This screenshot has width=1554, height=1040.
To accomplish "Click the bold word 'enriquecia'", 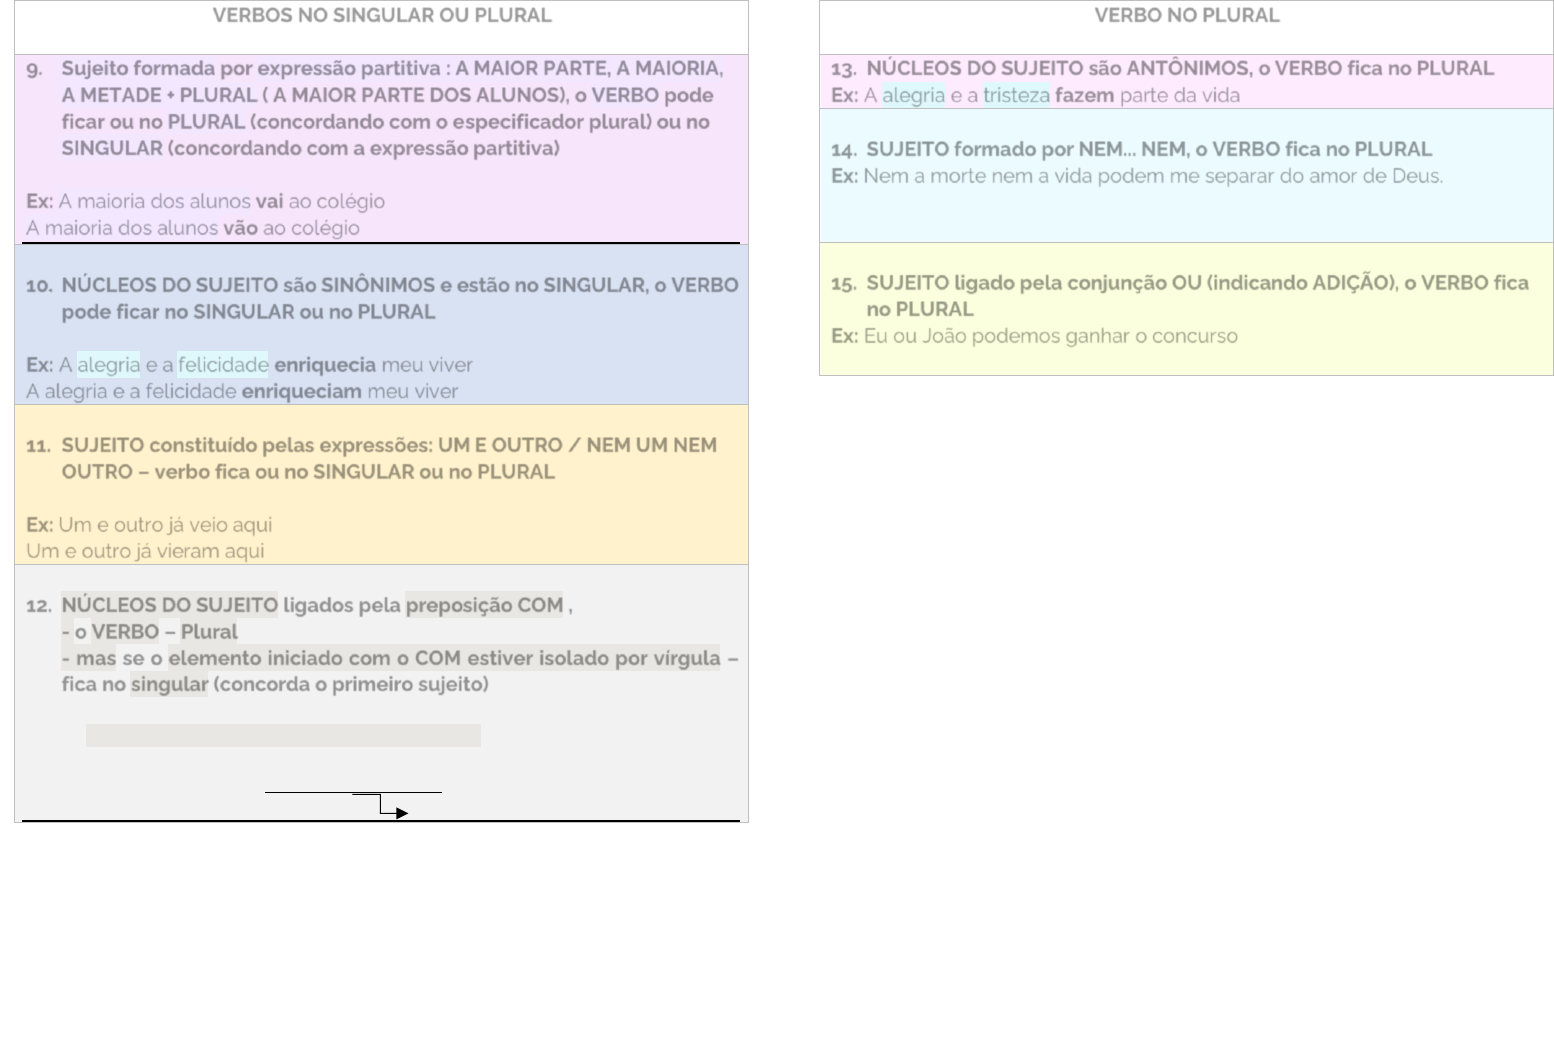I will (x=325, y=365).
